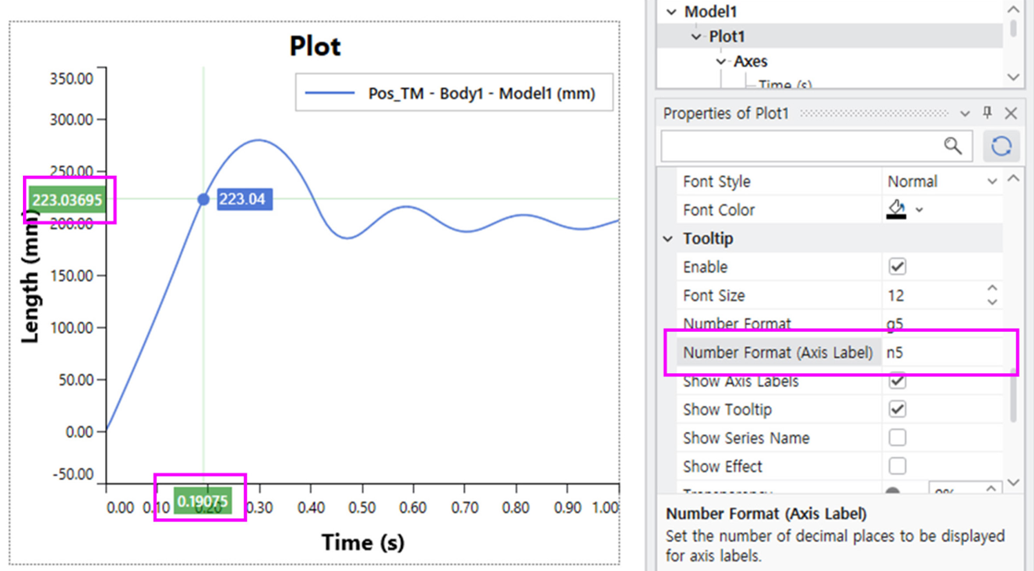Check the Show Effect option

click(897, 466)
